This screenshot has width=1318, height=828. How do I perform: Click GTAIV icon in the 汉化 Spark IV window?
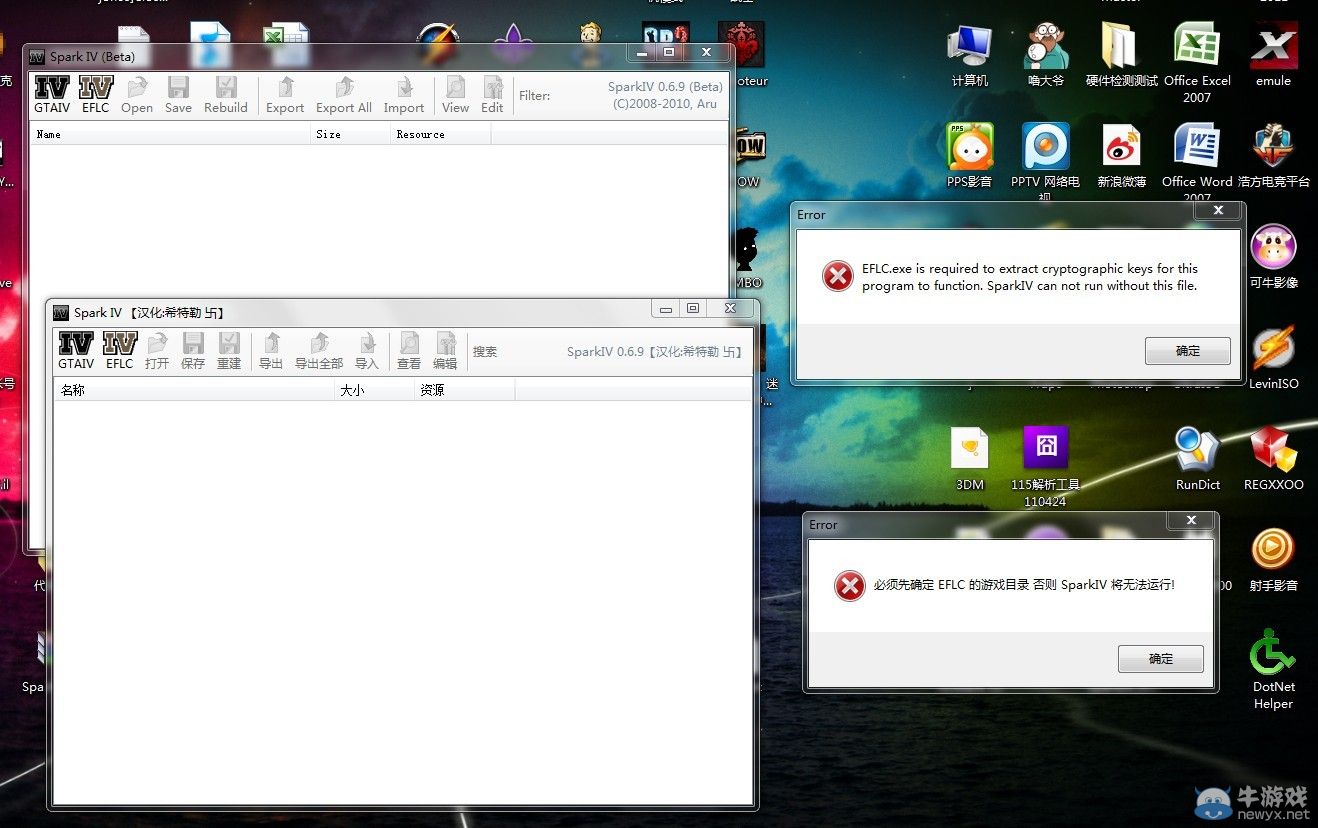pos(76,351)
